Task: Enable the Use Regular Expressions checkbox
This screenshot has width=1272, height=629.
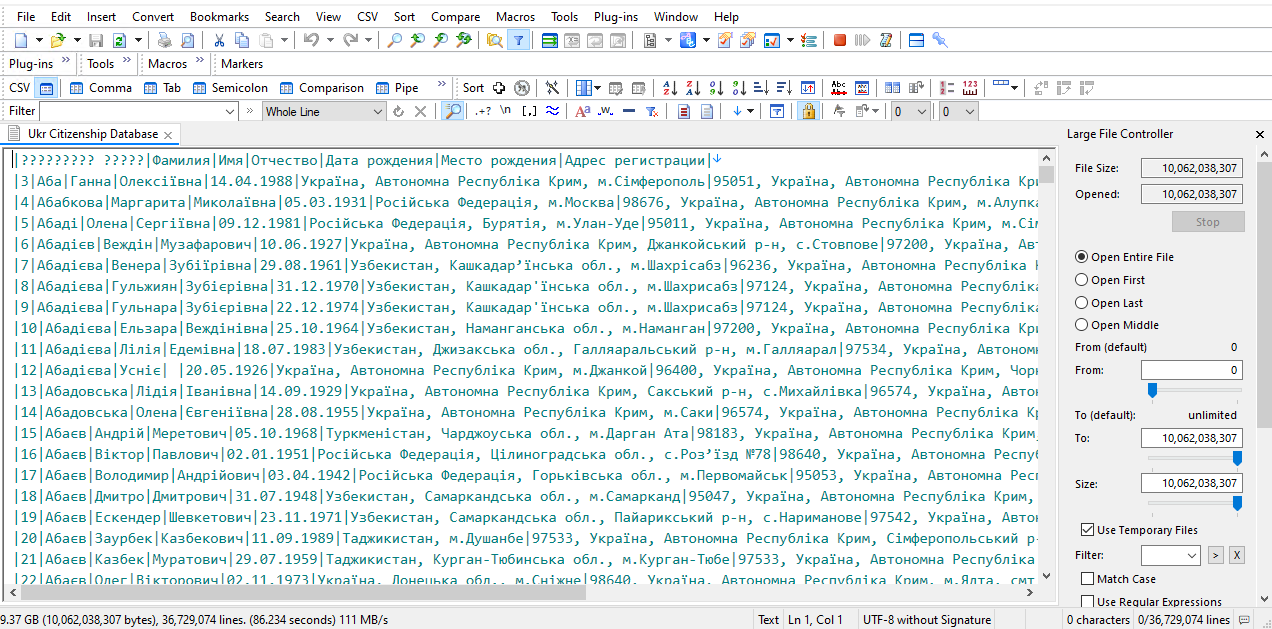Action: coord(1088,602)
